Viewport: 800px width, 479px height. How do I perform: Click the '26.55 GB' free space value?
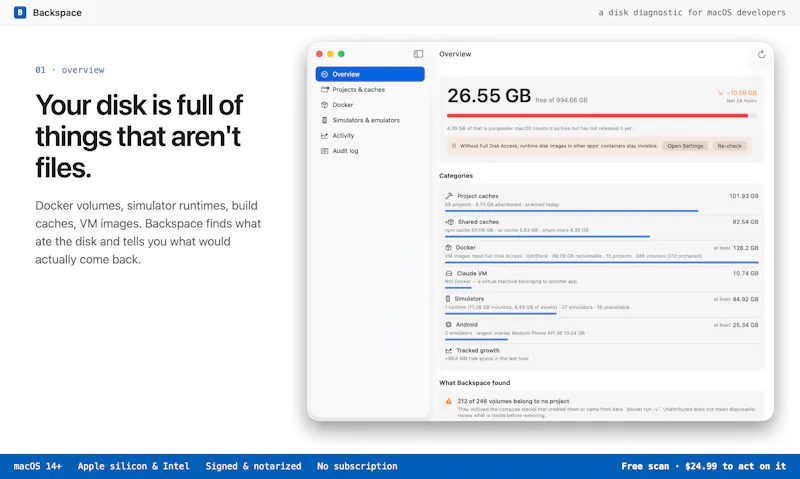[489, 95]
